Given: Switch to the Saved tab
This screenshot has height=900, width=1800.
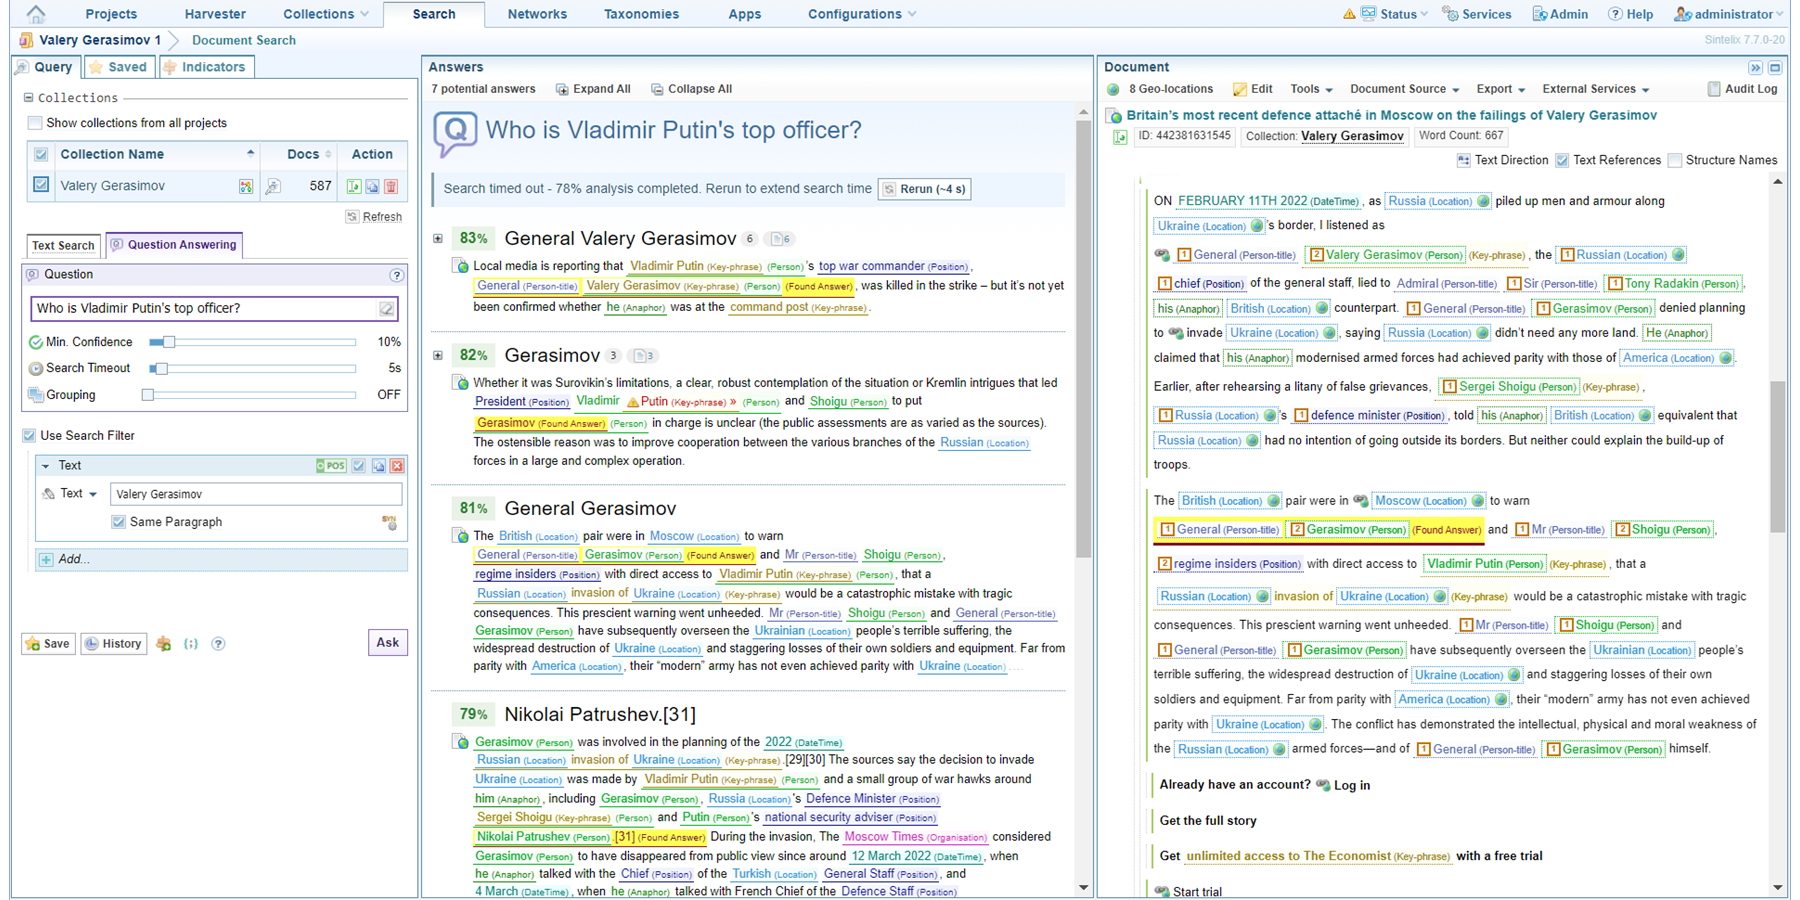Looking at the screenshot, I should click(118, 67).
